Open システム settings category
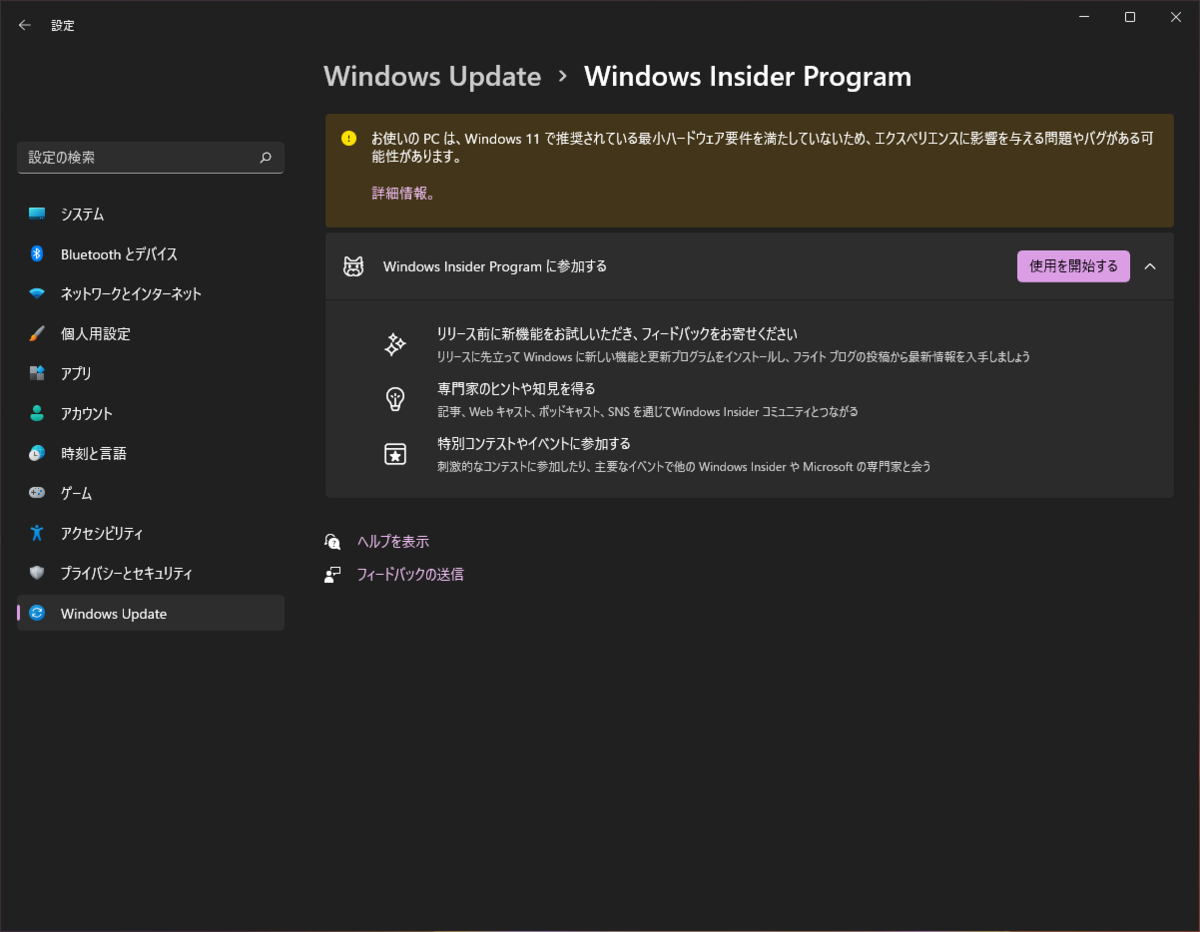This screenshot has width=1200, height=932. pyautogui.click(x=150, y=214)
